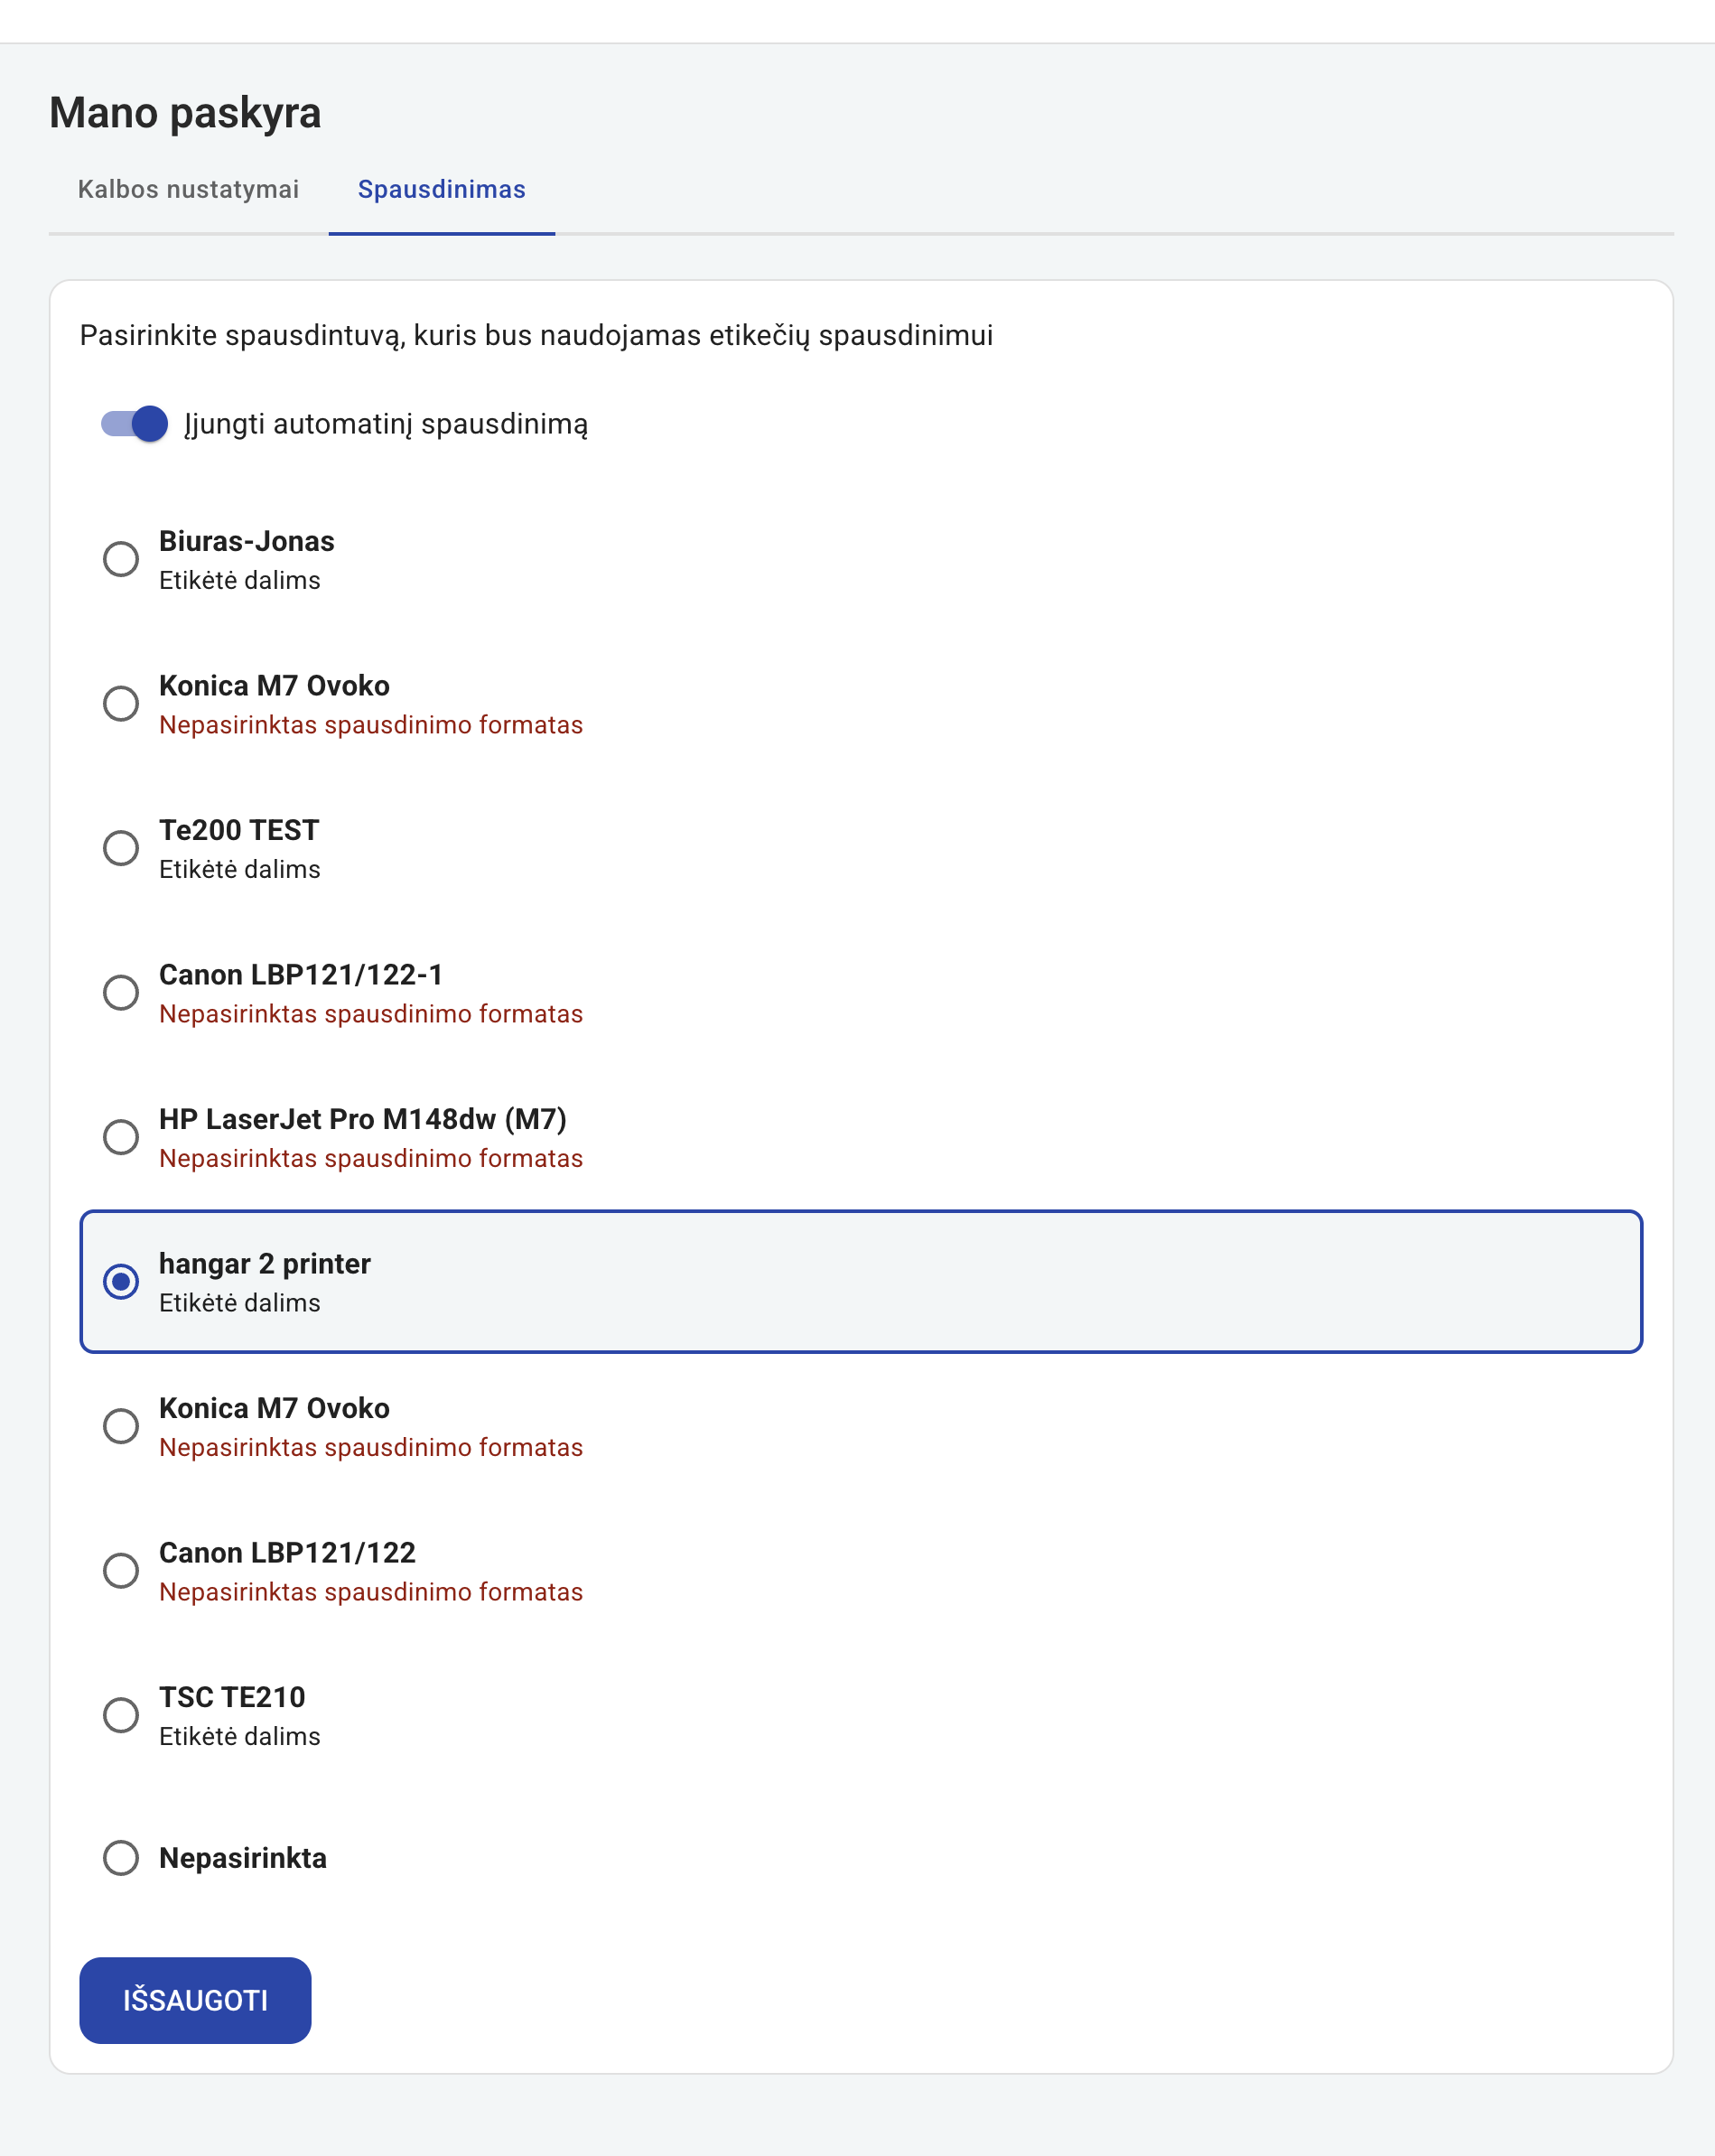Select the Canon LBP121/122 radio button
This screenshot has height=2156, width=1715.
point(121,1571)
